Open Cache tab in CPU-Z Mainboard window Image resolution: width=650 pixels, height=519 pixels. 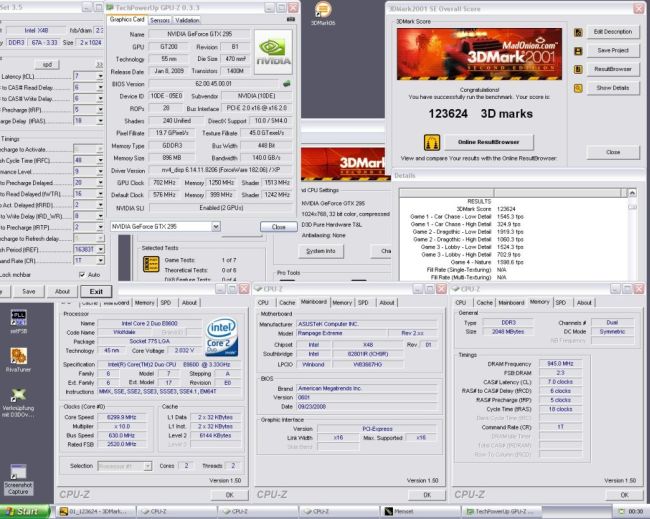tap(287, 303)
